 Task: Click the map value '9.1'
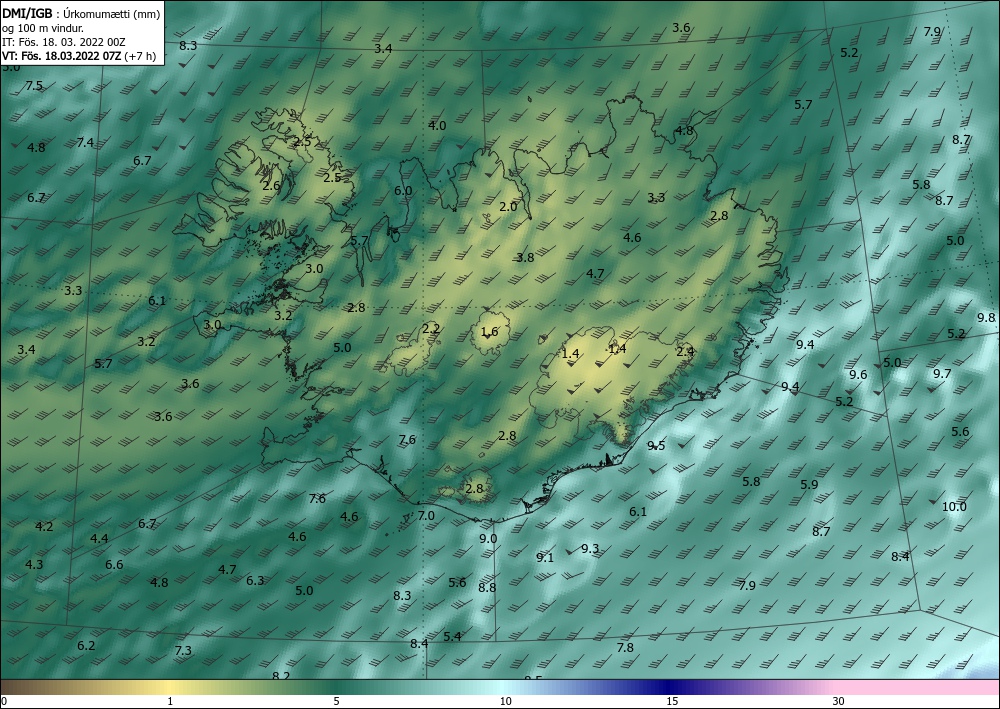click(545, 558)
